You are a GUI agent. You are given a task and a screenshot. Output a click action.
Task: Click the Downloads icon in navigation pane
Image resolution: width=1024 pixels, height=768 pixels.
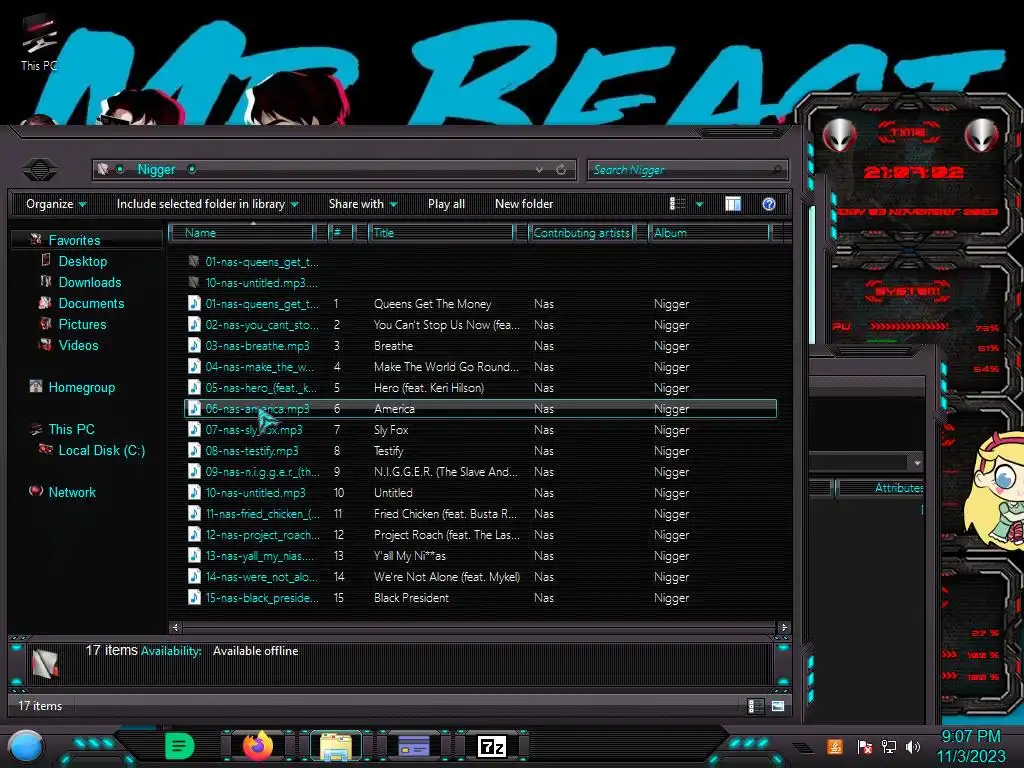click(x=46, y=281)
